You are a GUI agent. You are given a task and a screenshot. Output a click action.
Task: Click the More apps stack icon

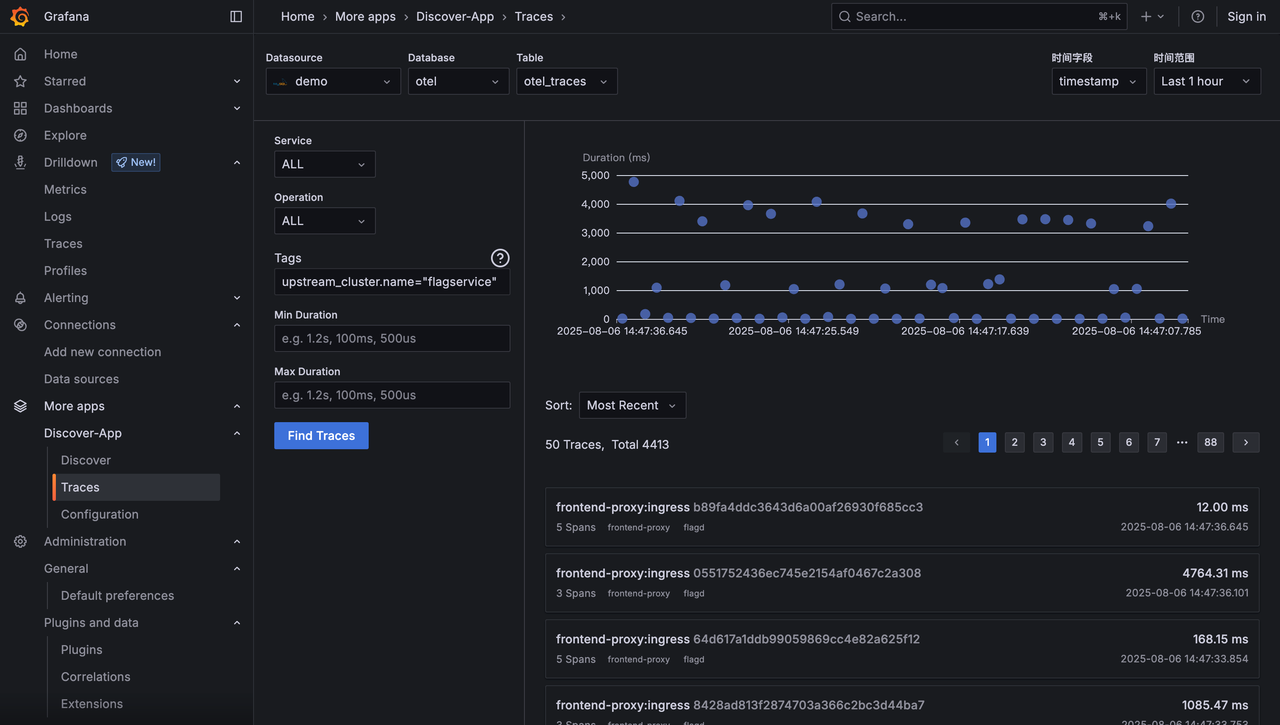[x=20, y=406]
